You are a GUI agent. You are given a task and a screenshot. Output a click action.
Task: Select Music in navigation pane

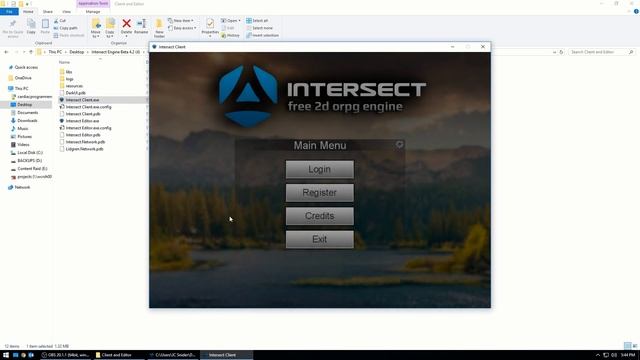(22, 129)
